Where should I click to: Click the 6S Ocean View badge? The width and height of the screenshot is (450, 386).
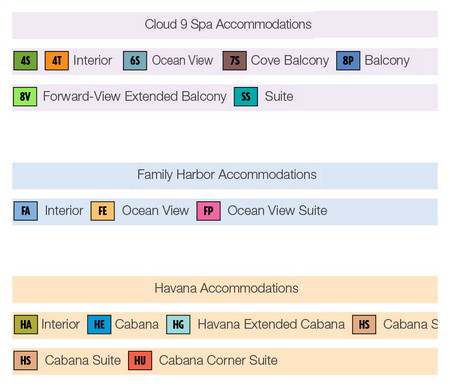[x=135, y=61]
